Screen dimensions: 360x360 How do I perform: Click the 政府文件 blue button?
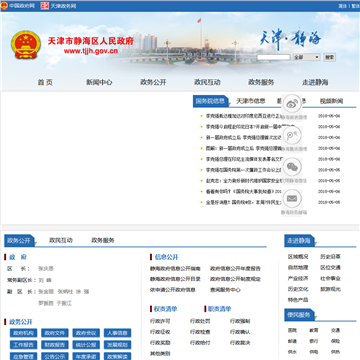click(55, 333)
